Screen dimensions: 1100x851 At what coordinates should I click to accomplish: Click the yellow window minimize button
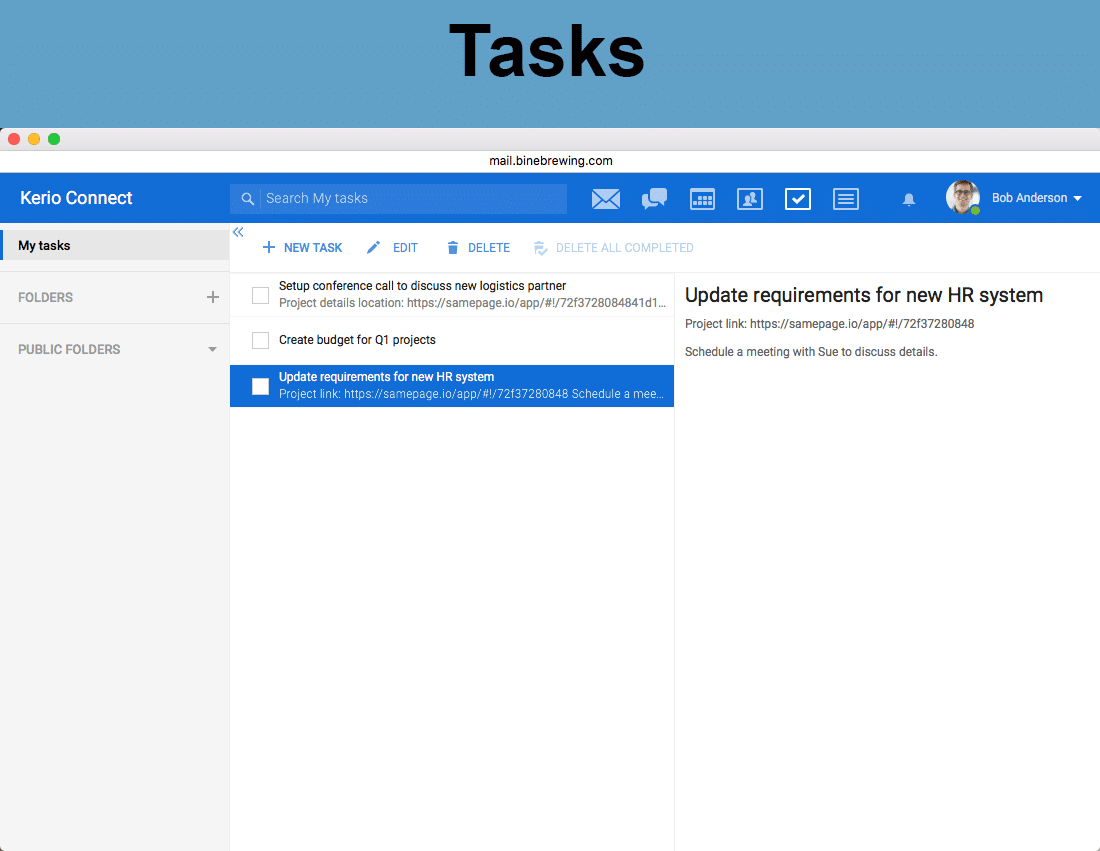click(34, 139)
